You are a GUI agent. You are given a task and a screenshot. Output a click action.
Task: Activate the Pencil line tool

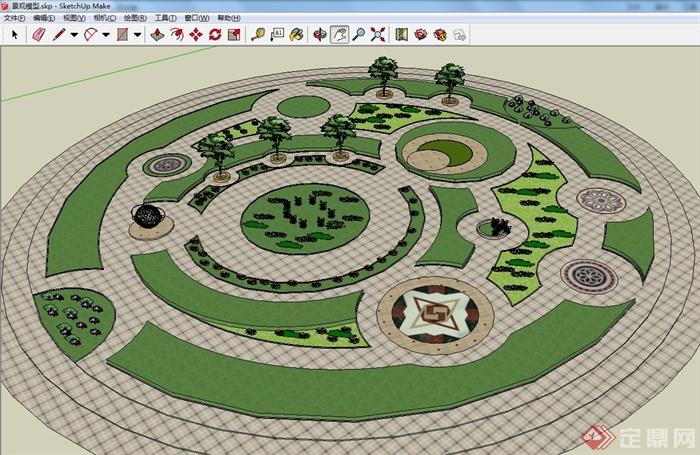(60, 34)
